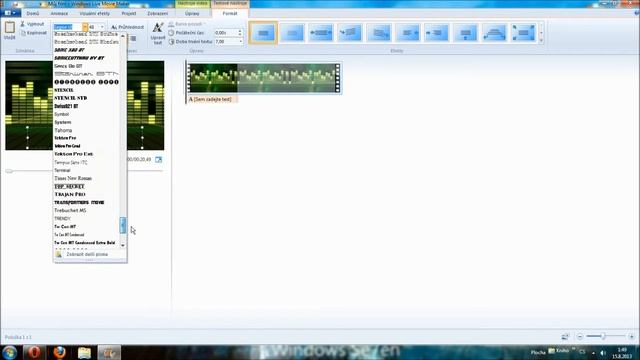The image size is (640, 360).
Task: Open Barva pozadí background color dropdown
Action: click(x=187, y=24)
